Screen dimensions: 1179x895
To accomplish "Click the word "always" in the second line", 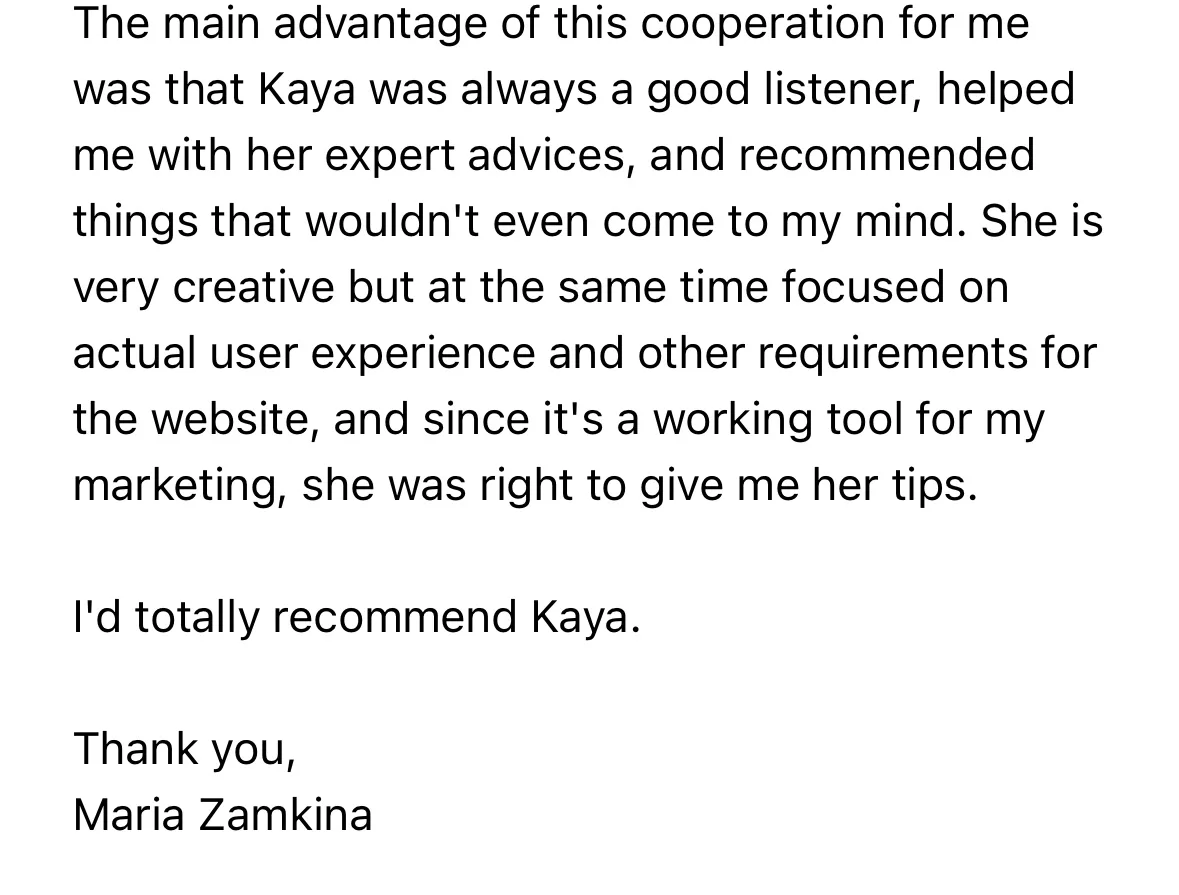I will 528,89.
